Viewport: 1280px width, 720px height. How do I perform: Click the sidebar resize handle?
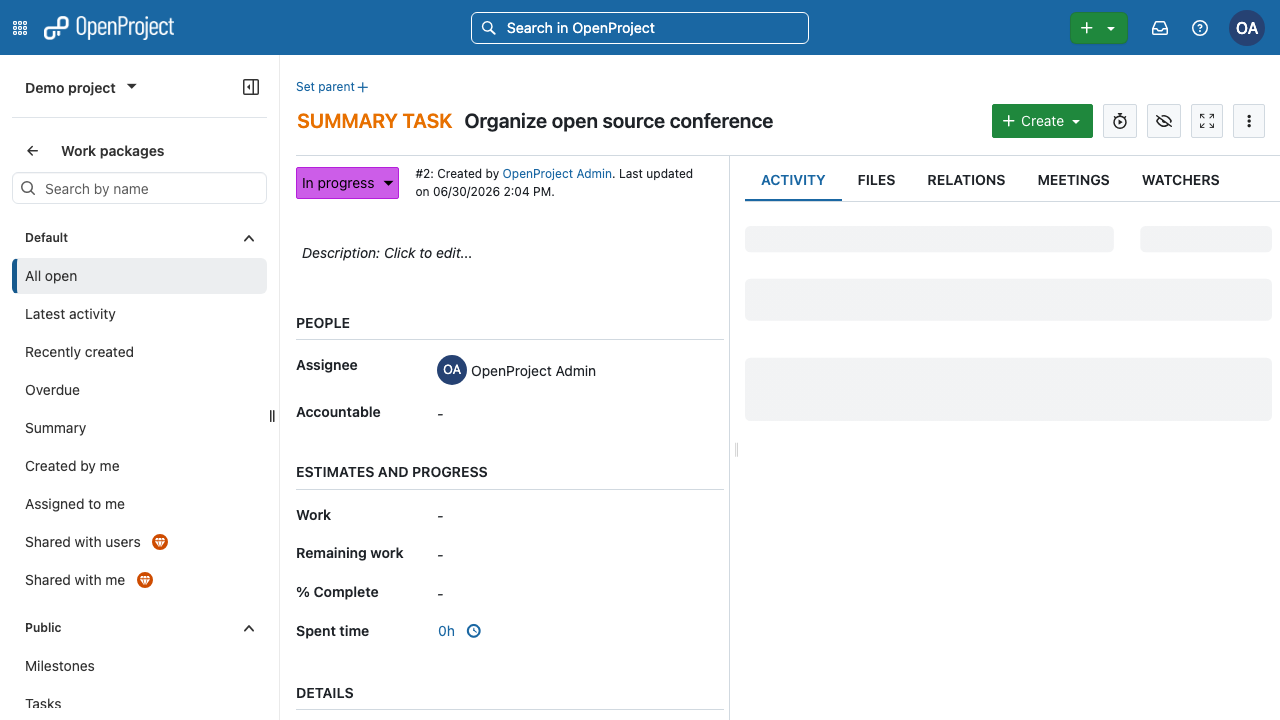[272, 416]
